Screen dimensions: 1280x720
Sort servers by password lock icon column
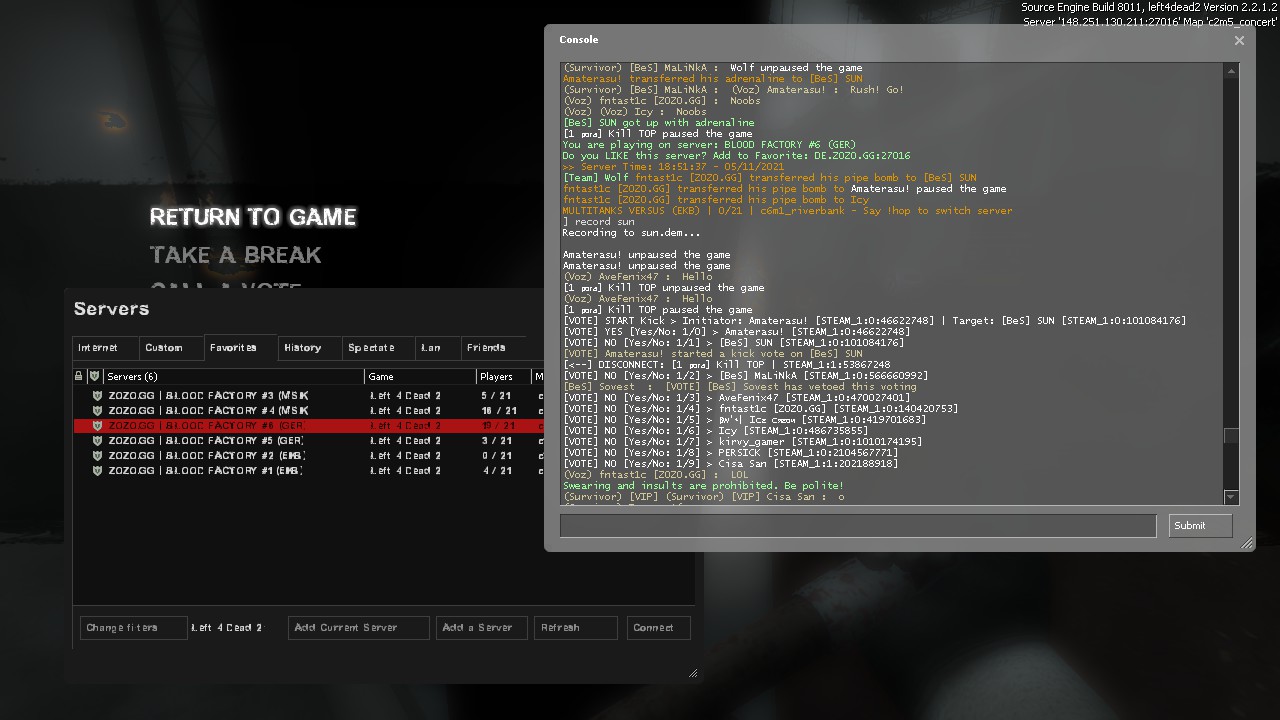(x=79, y=377)
